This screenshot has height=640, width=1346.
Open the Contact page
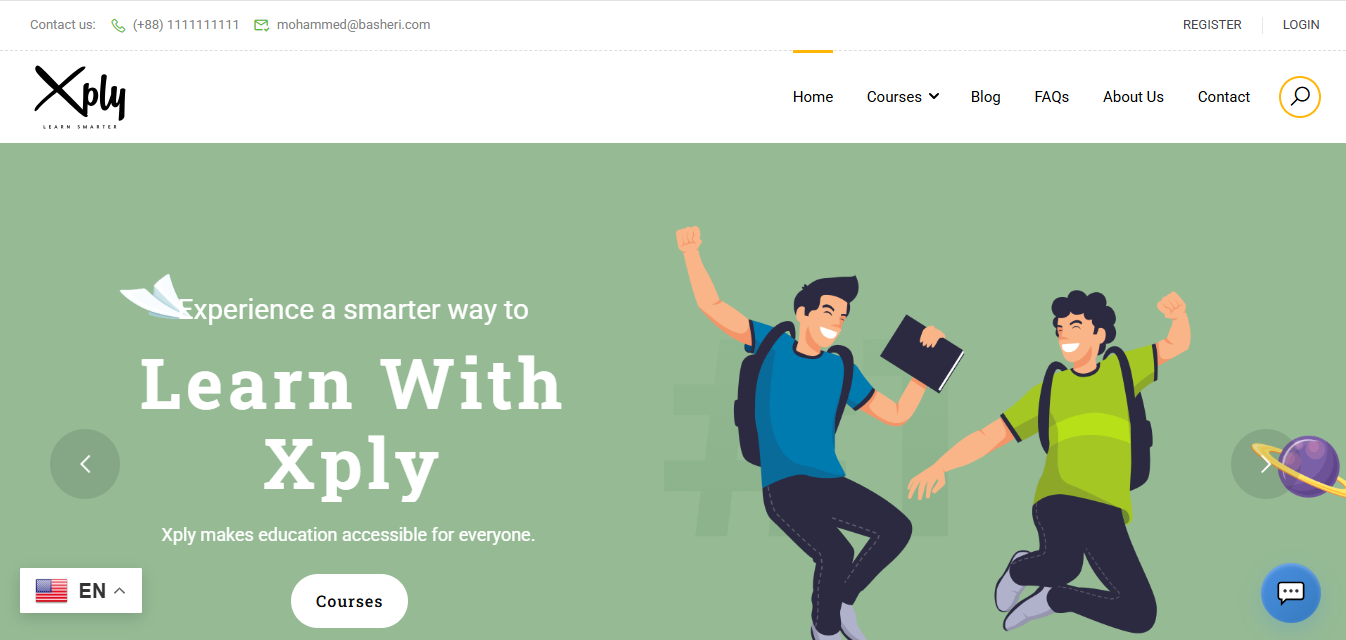pyautogui.click(x=1224, y=97)
